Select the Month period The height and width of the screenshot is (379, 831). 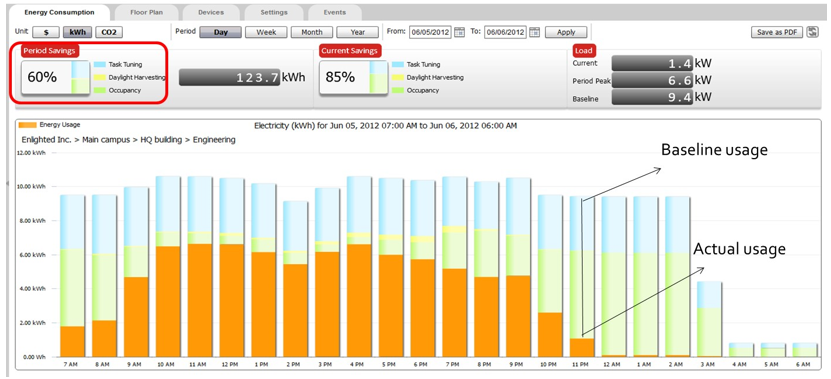312,32
